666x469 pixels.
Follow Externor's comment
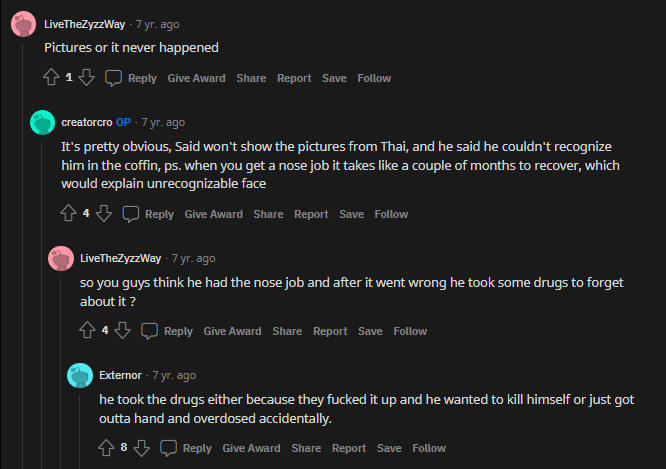[429, 448]
